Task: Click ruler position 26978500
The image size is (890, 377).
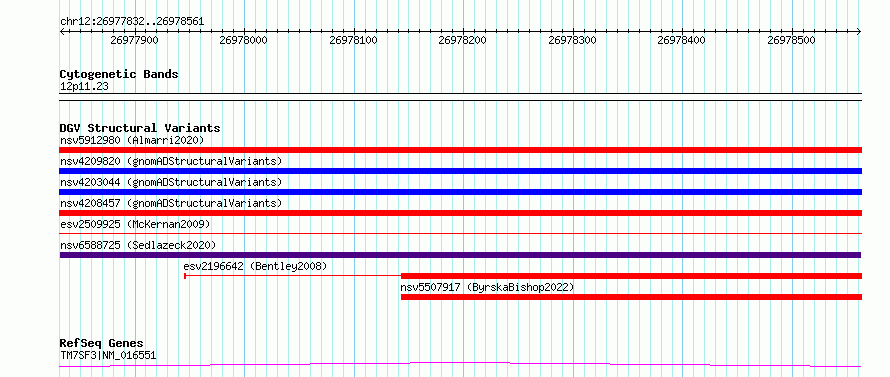Action: click(792, 40)
